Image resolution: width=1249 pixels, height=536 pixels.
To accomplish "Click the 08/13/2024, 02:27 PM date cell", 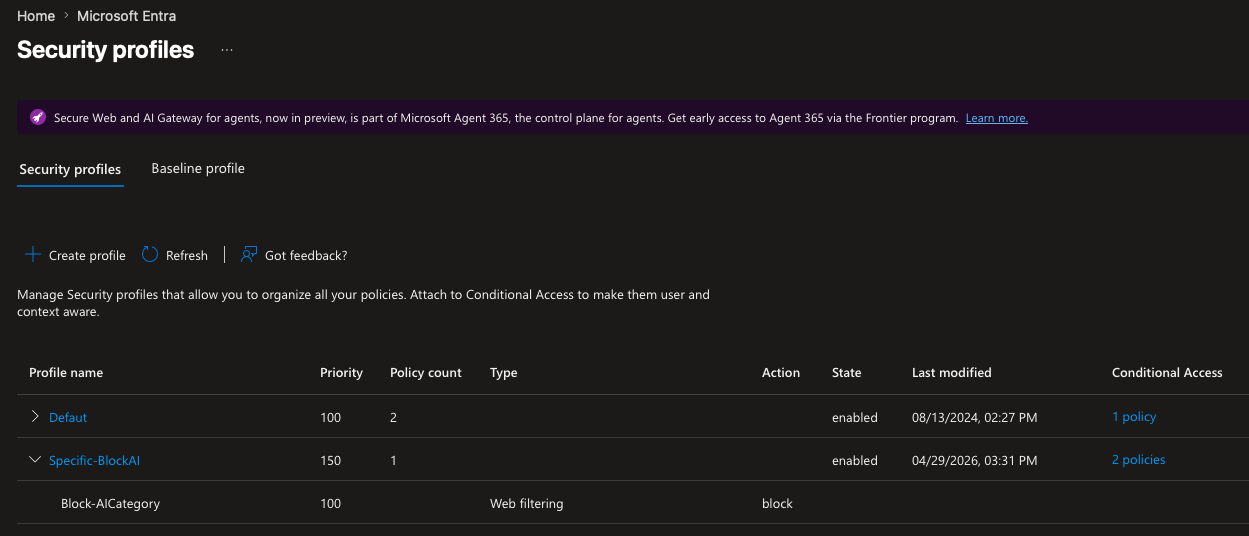I will coord(974,417).
